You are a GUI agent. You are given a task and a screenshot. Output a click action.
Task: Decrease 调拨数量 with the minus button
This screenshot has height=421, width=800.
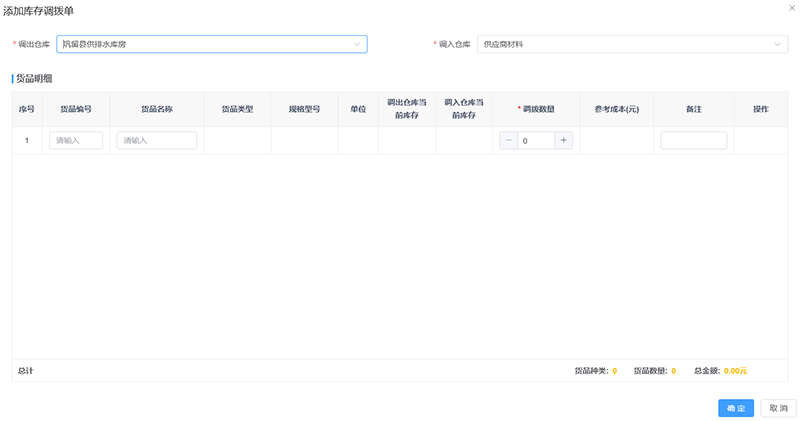[508, 140]
